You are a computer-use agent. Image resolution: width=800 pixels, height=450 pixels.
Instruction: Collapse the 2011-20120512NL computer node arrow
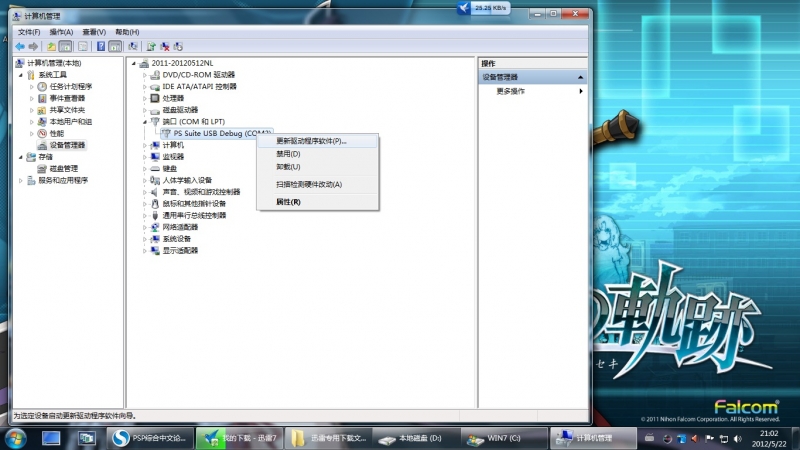point(134,63)
